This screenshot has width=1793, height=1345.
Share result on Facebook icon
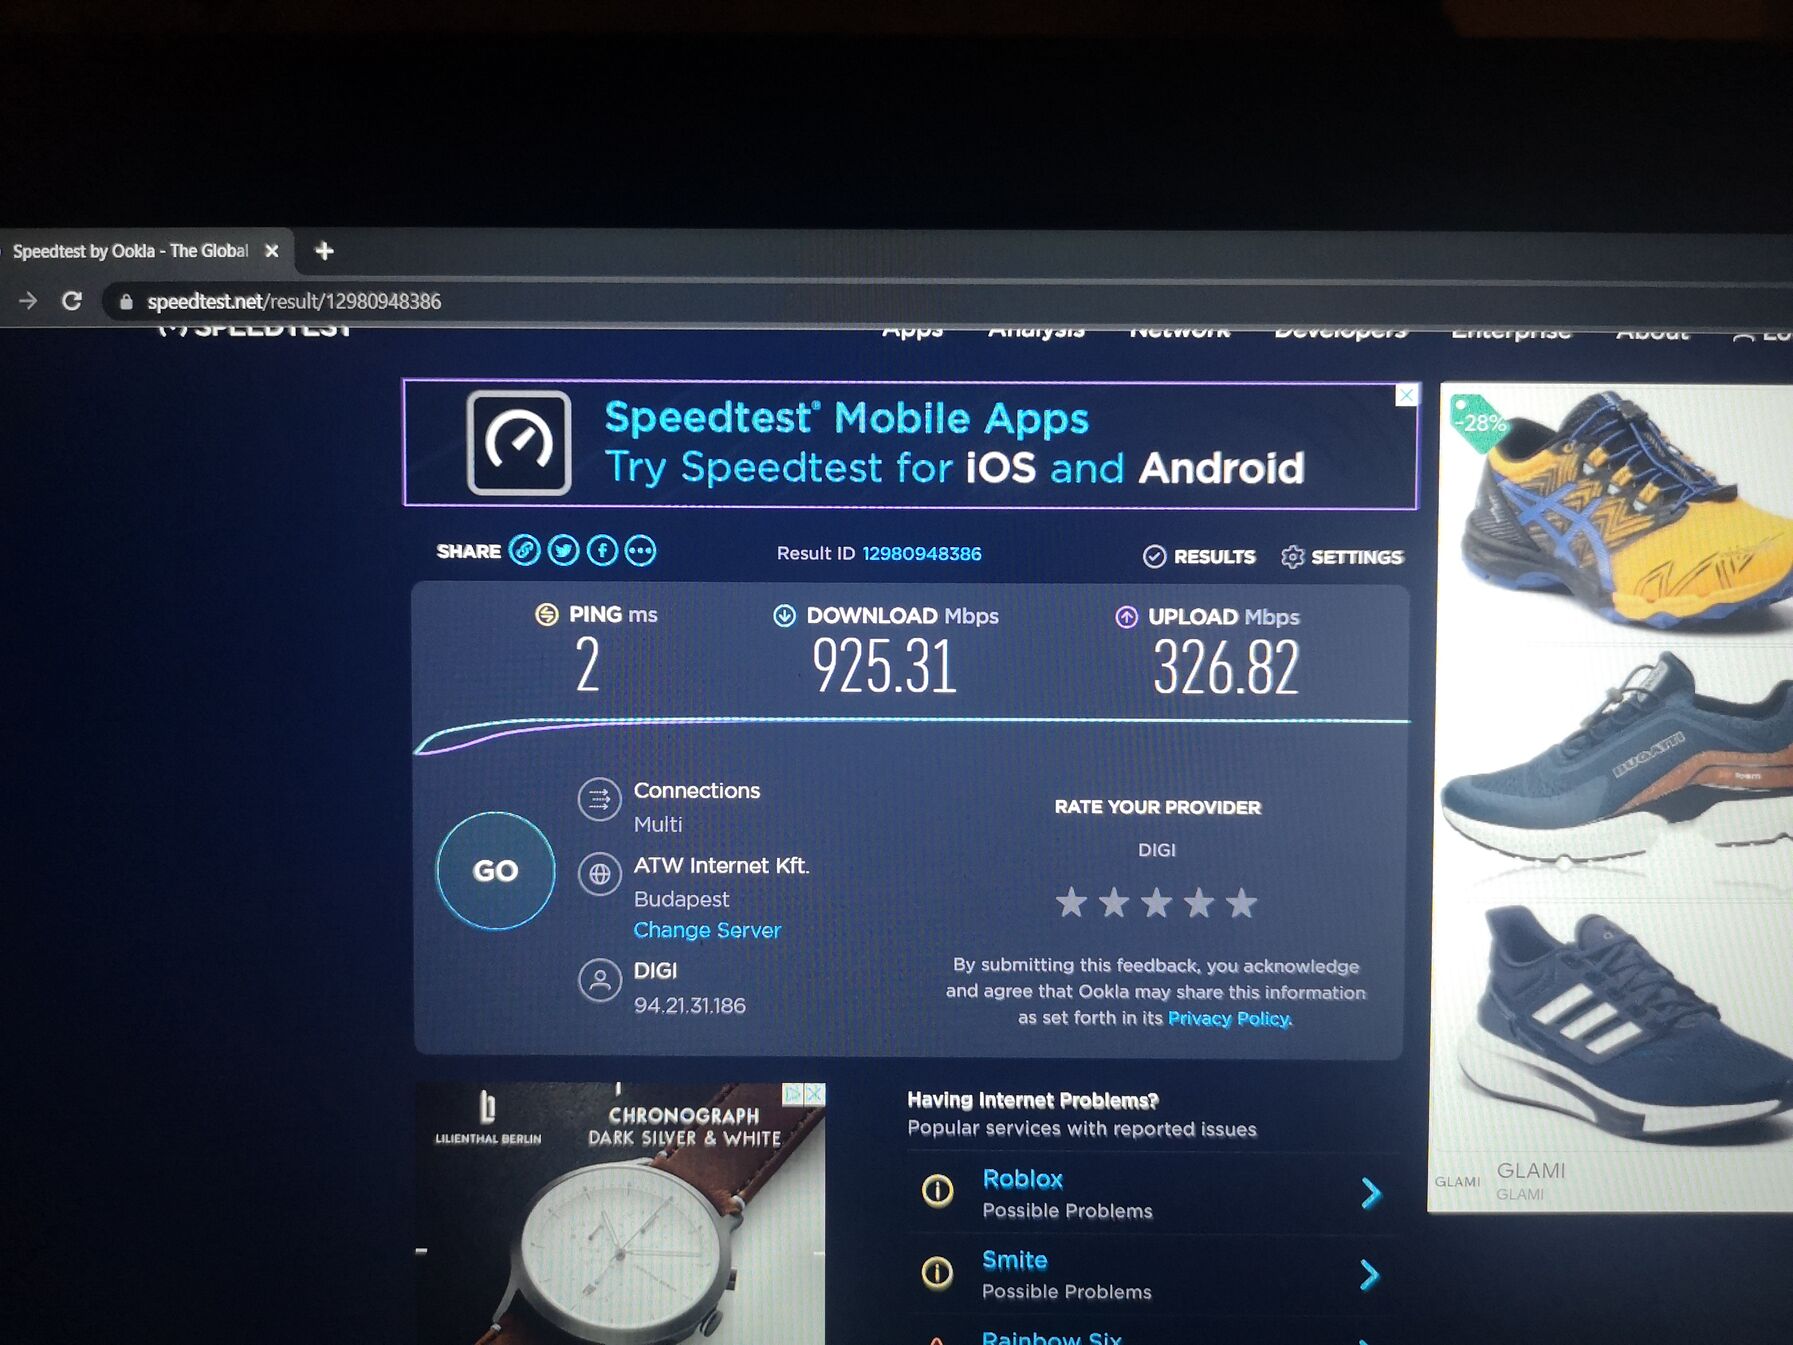pos(602,550)
